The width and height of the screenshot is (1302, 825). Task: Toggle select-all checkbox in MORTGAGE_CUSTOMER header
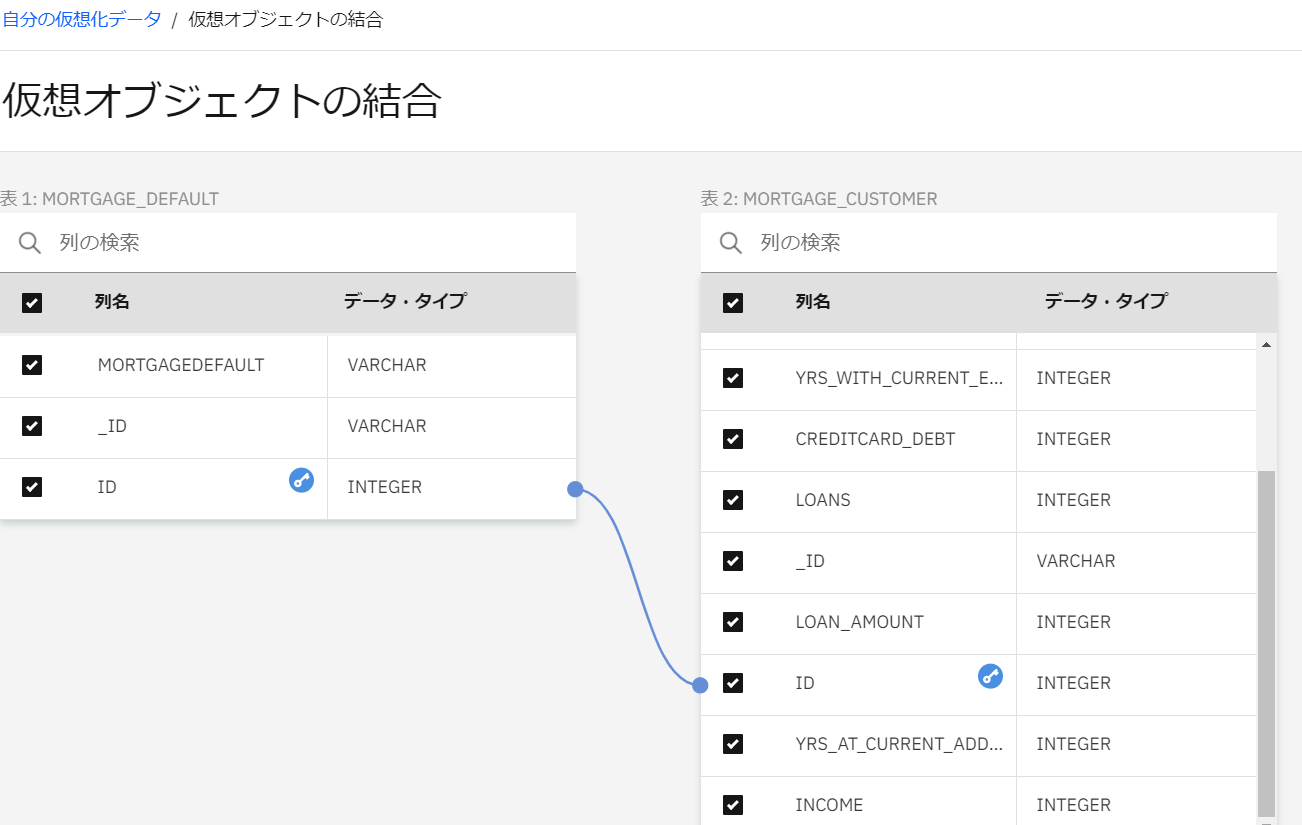[x=733, y=303]
